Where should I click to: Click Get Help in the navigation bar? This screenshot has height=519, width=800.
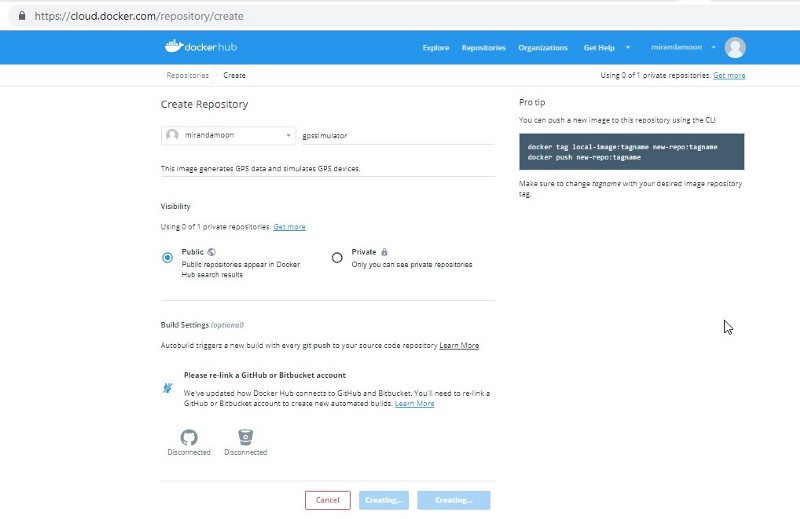pos(599,47)
